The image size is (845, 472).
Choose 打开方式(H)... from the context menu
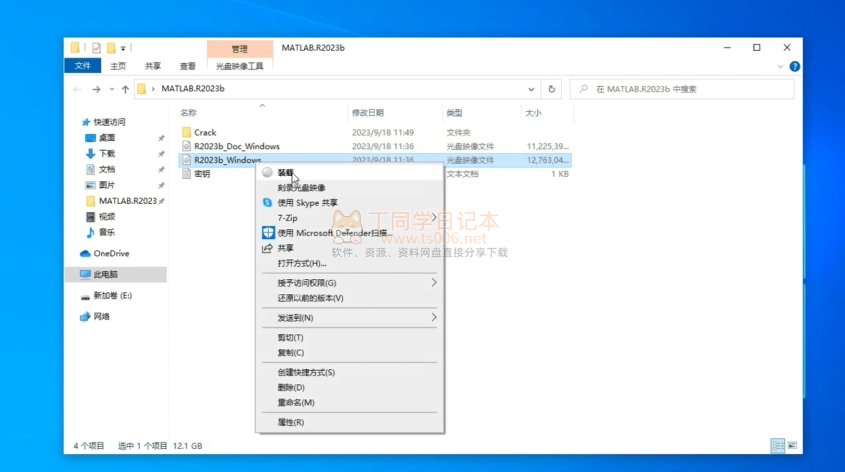click(349, 263)
